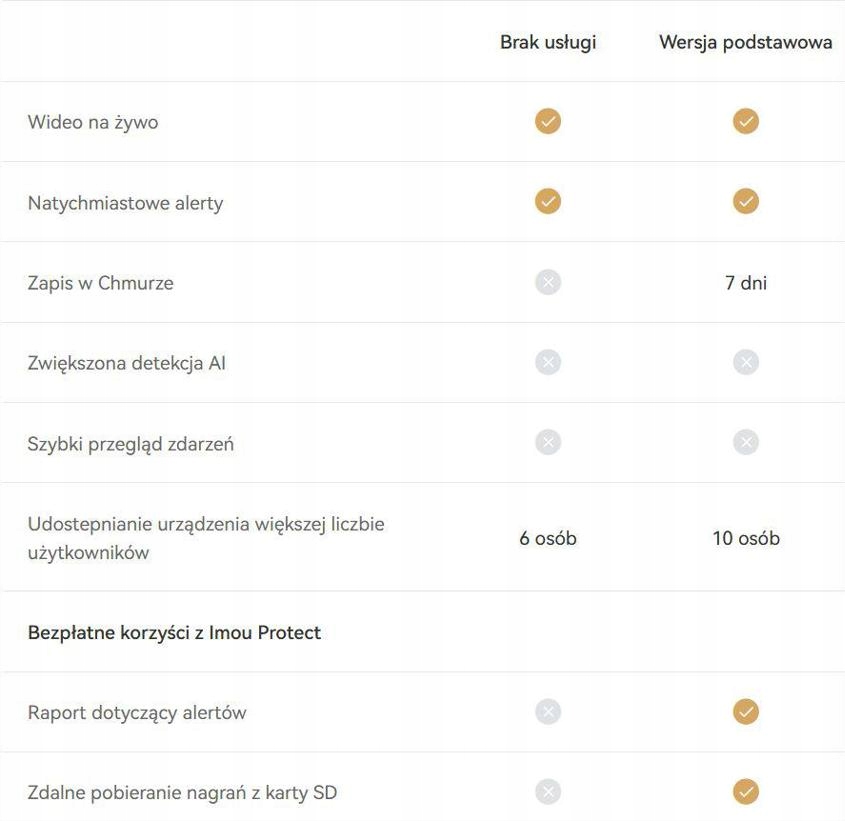Click Zwiększona detekcja AI cross under Wersja podstawowa
The image size is (845, 821).
tap(746, 362)
